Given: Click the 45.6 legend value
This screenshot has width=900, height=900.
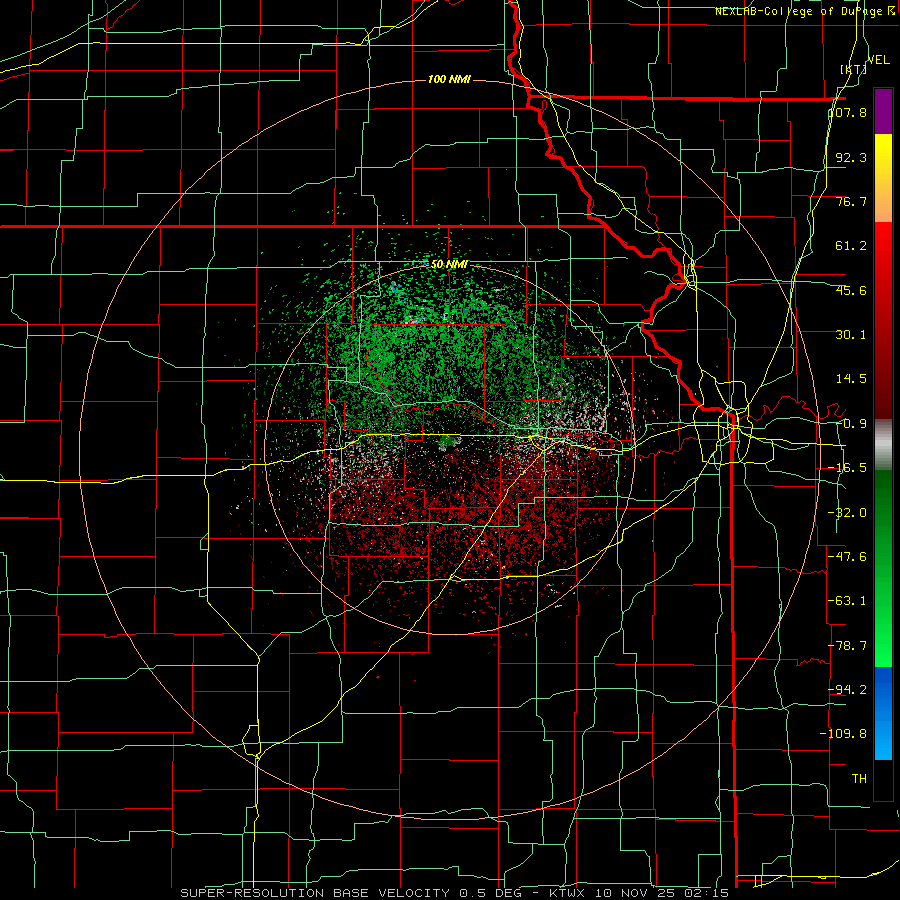Looking at the screenshot, I should (x=851, y=290).
